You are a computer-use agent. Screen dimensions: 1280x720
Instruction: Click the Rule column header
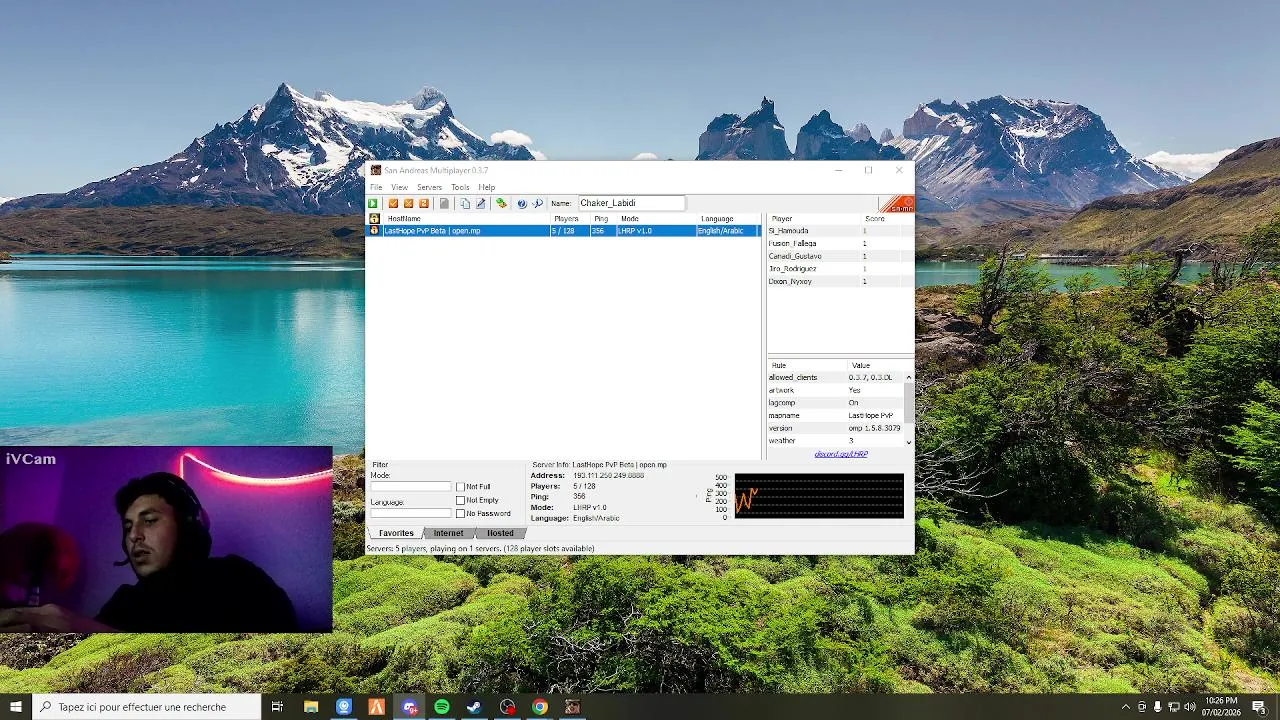coord(808,365)
